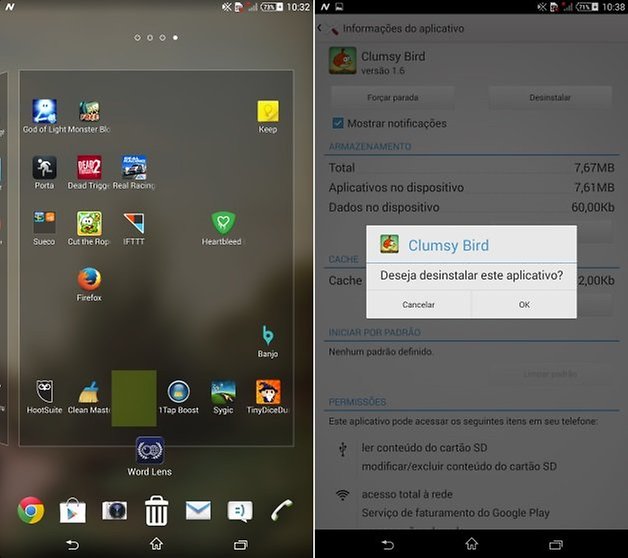Image resolution: width=628 pixels, height=558 pixels.
Task: Tap the Back navigation button on left screen
Action: 72,544
